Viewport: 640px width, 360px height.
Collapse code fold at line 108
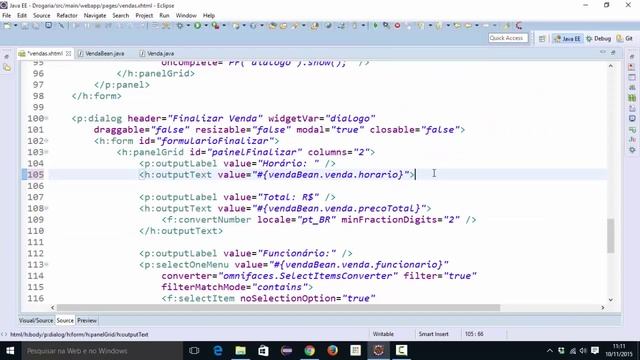[x=47, y=208]
